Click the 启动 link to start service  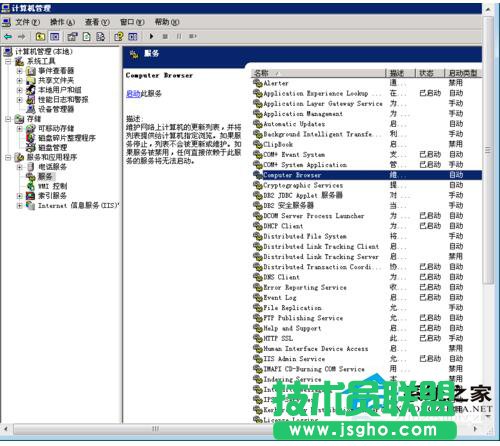point(133,94)
